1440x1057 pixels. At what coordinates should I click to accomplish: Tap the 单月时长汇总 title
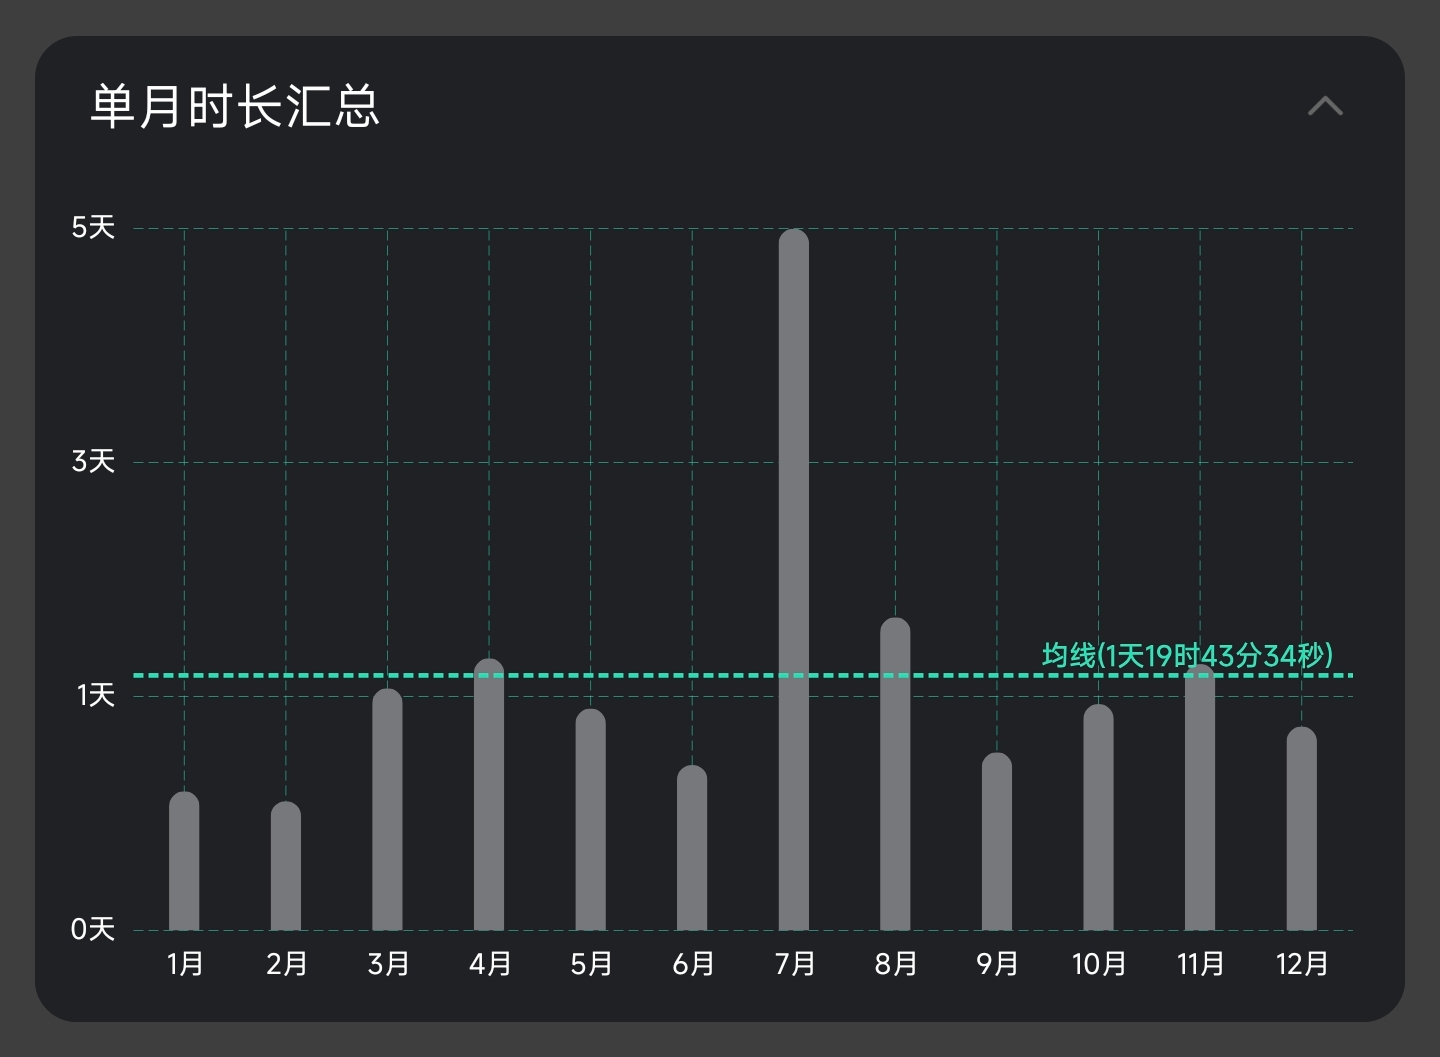pyautogui.click(x=235, y=106)
